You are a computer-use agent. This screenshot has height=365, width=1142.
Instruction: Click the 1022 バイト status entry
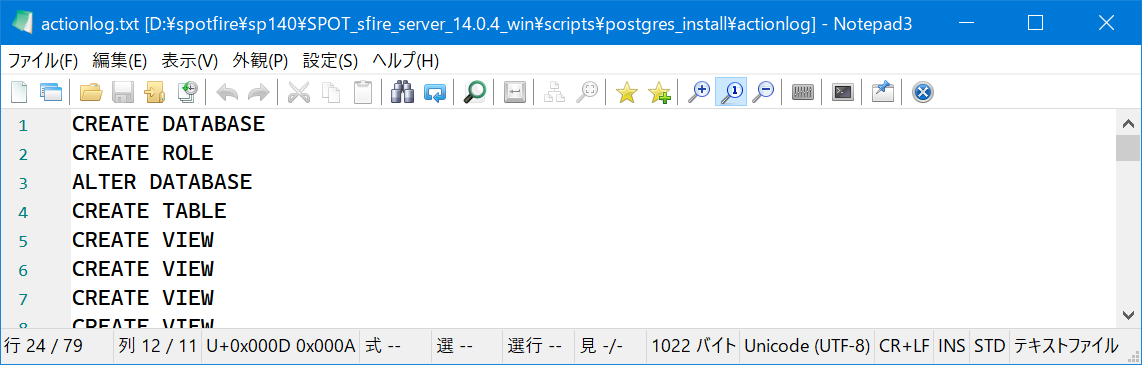tap(693, 345)
